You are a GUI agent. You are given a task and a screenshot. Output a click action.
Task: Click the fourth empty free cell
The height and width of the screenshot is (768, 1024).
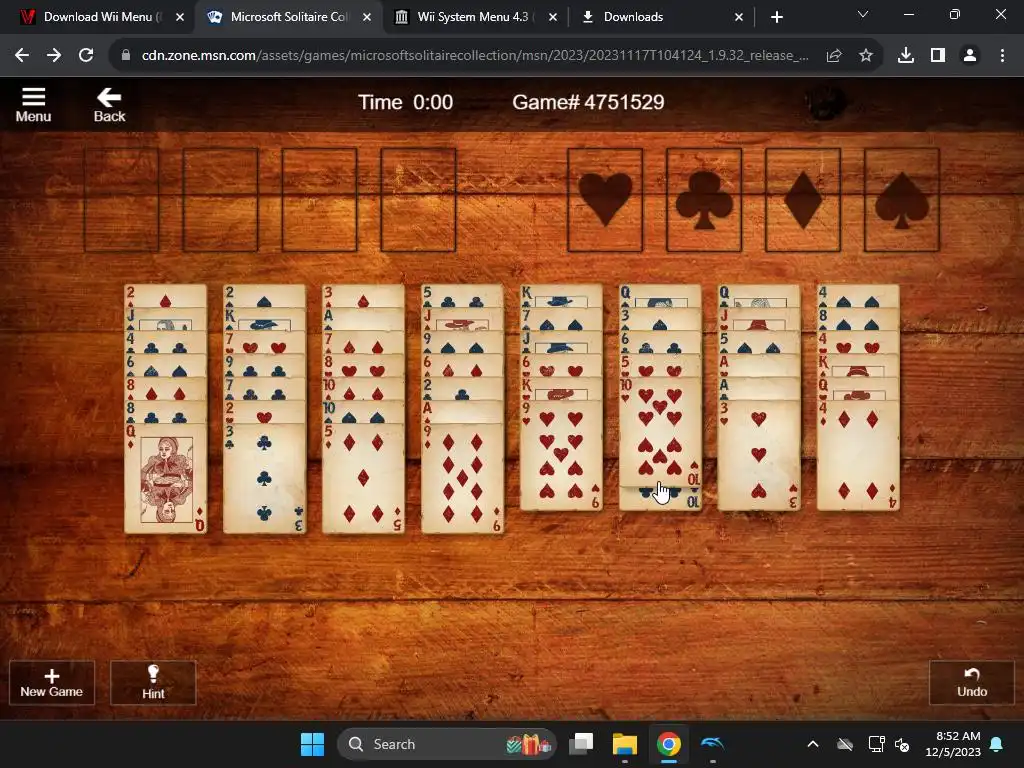[x=419, y=200]
